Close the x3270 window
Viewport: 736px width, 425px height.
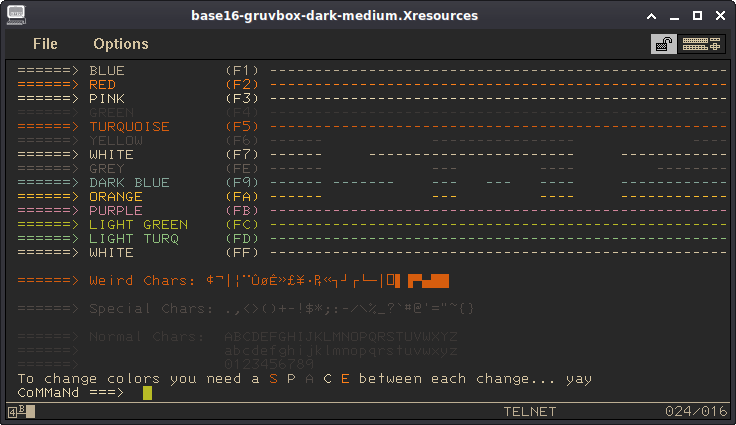[721, 16]
